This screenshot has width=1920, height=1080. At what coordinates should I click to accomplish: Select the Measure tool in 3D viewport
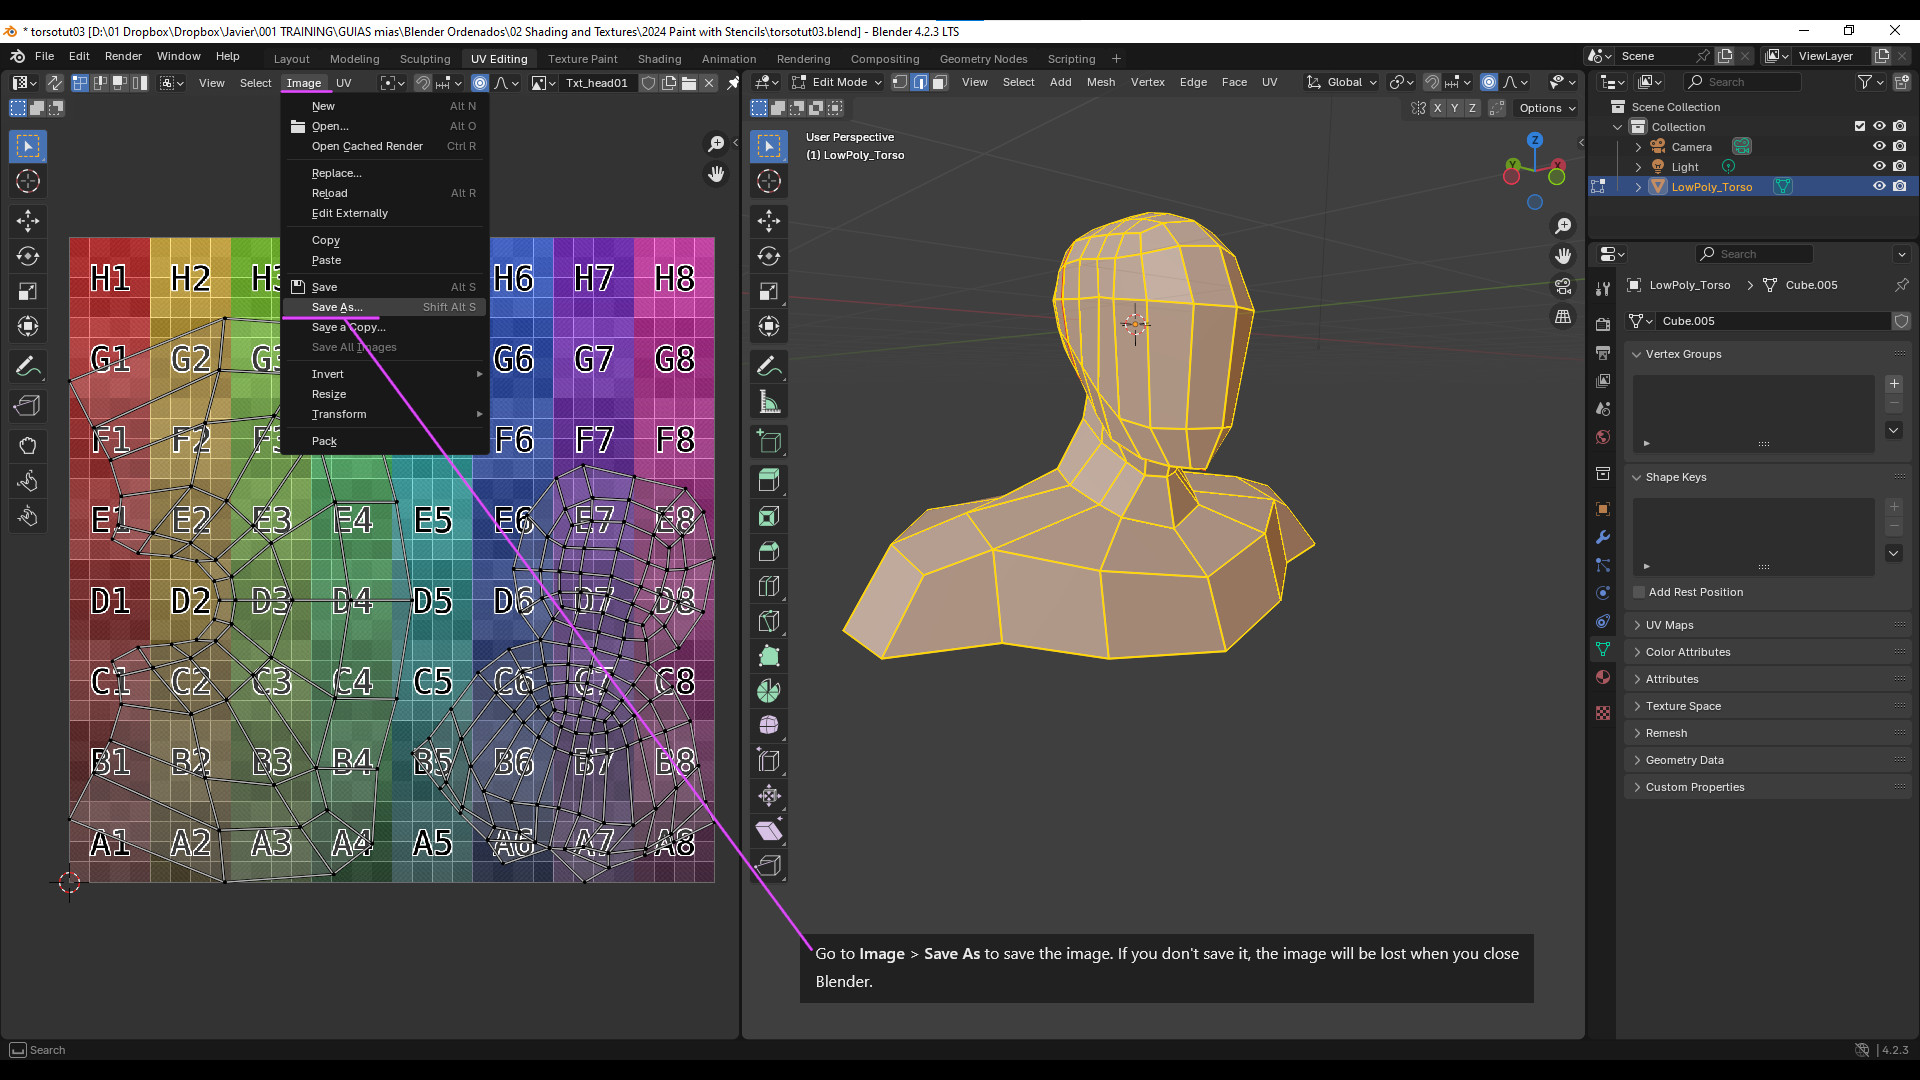click(769, 402)
